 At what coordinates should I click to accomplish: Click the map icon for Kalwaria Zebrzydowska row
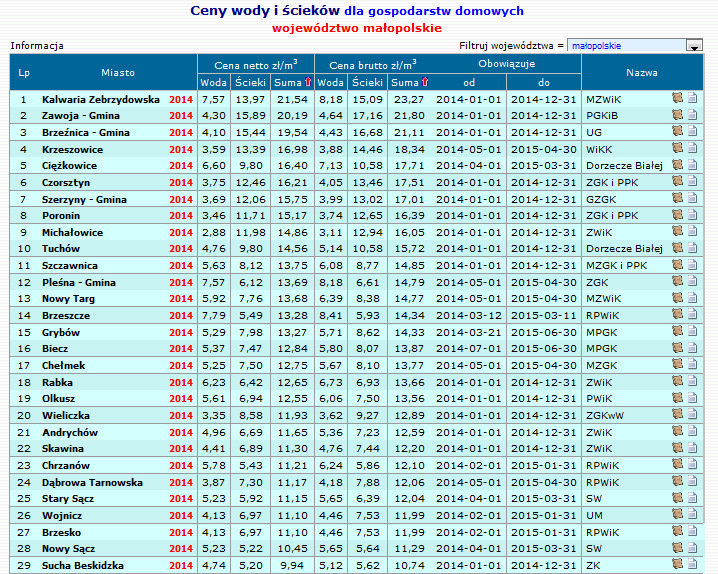click(677, 99)
